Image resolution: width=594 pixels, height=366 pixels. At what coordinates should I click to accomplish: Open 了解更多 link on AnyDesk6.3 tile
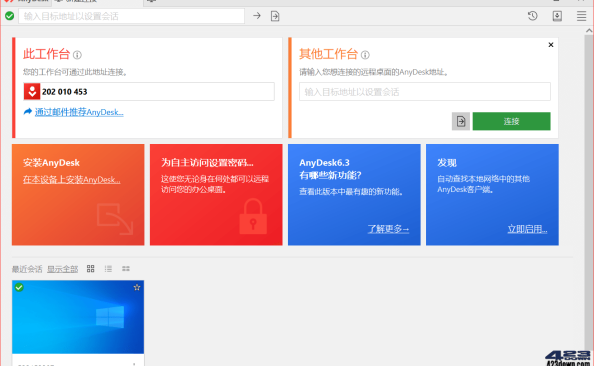pyautogui.click(x=388, y=229)
